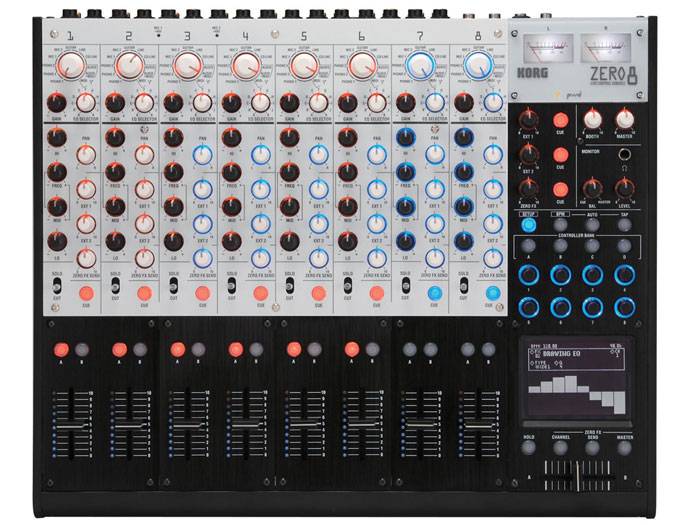Click channel 8 input source selector knob
Screen dimensions: 700x525
point(478,67)
